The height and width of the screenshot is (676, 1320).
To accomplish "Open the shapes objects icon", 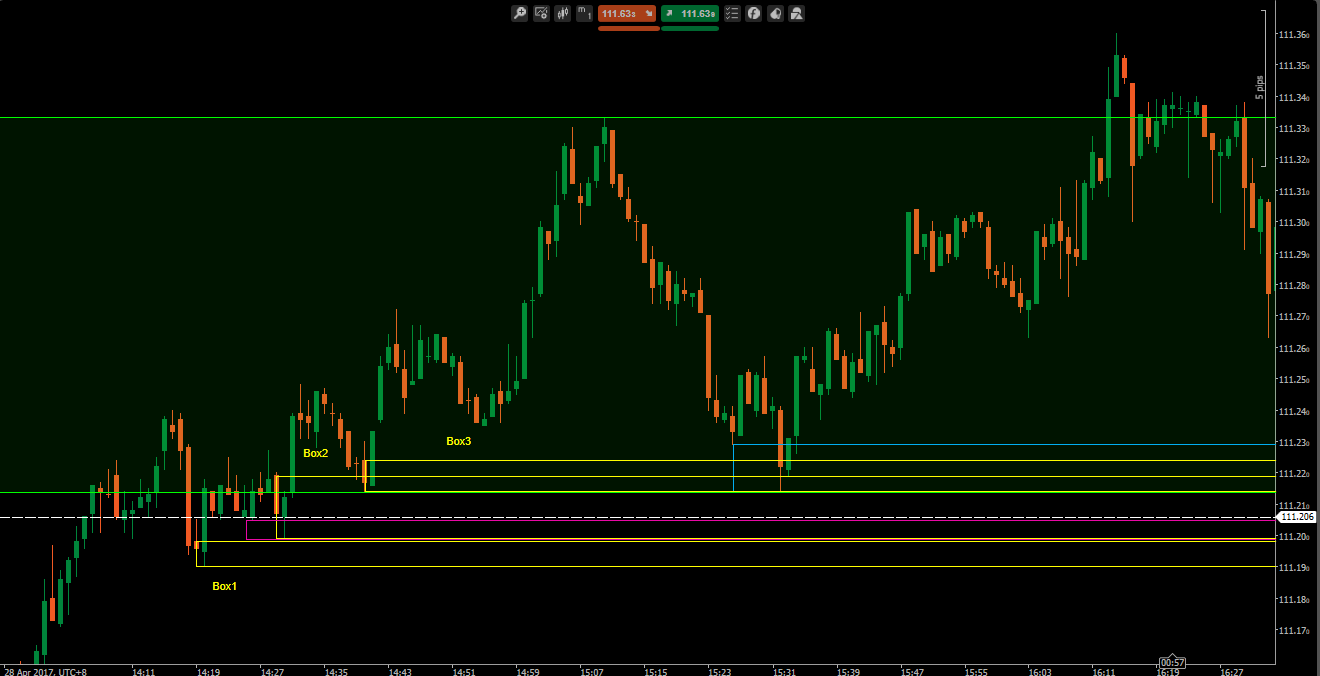I will (x=797, y=13).
